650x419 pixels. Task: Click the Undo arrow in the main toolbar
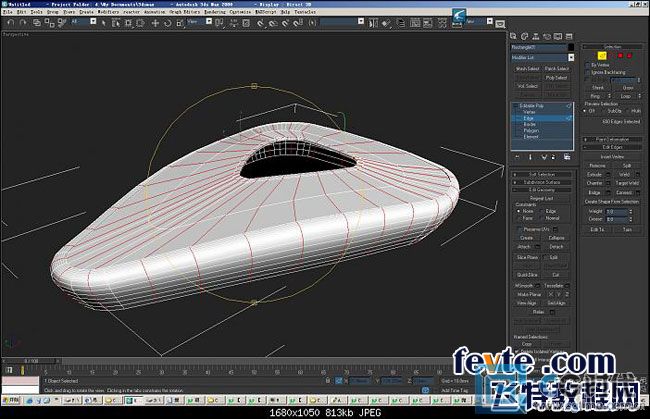pyautogui.click(x=11, y=23)
